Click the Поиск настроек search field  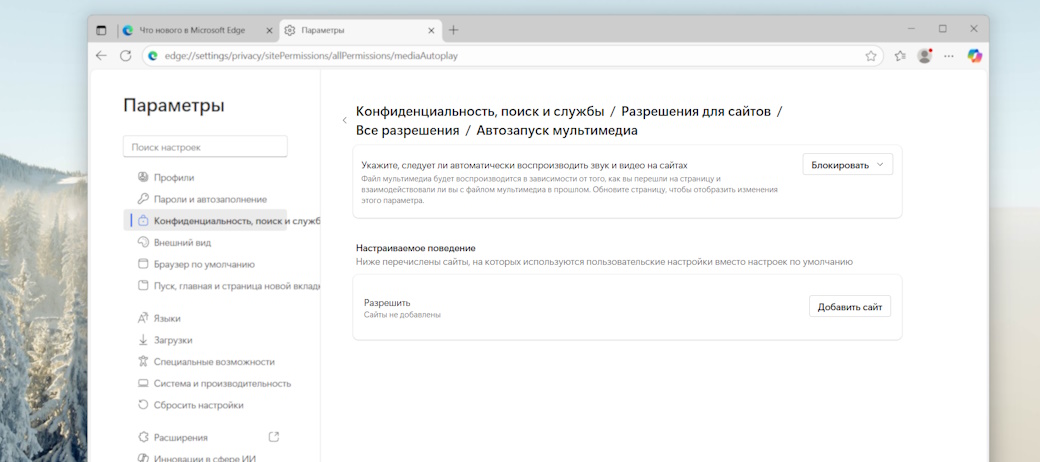pyautogui.click(x=205, y=147)
